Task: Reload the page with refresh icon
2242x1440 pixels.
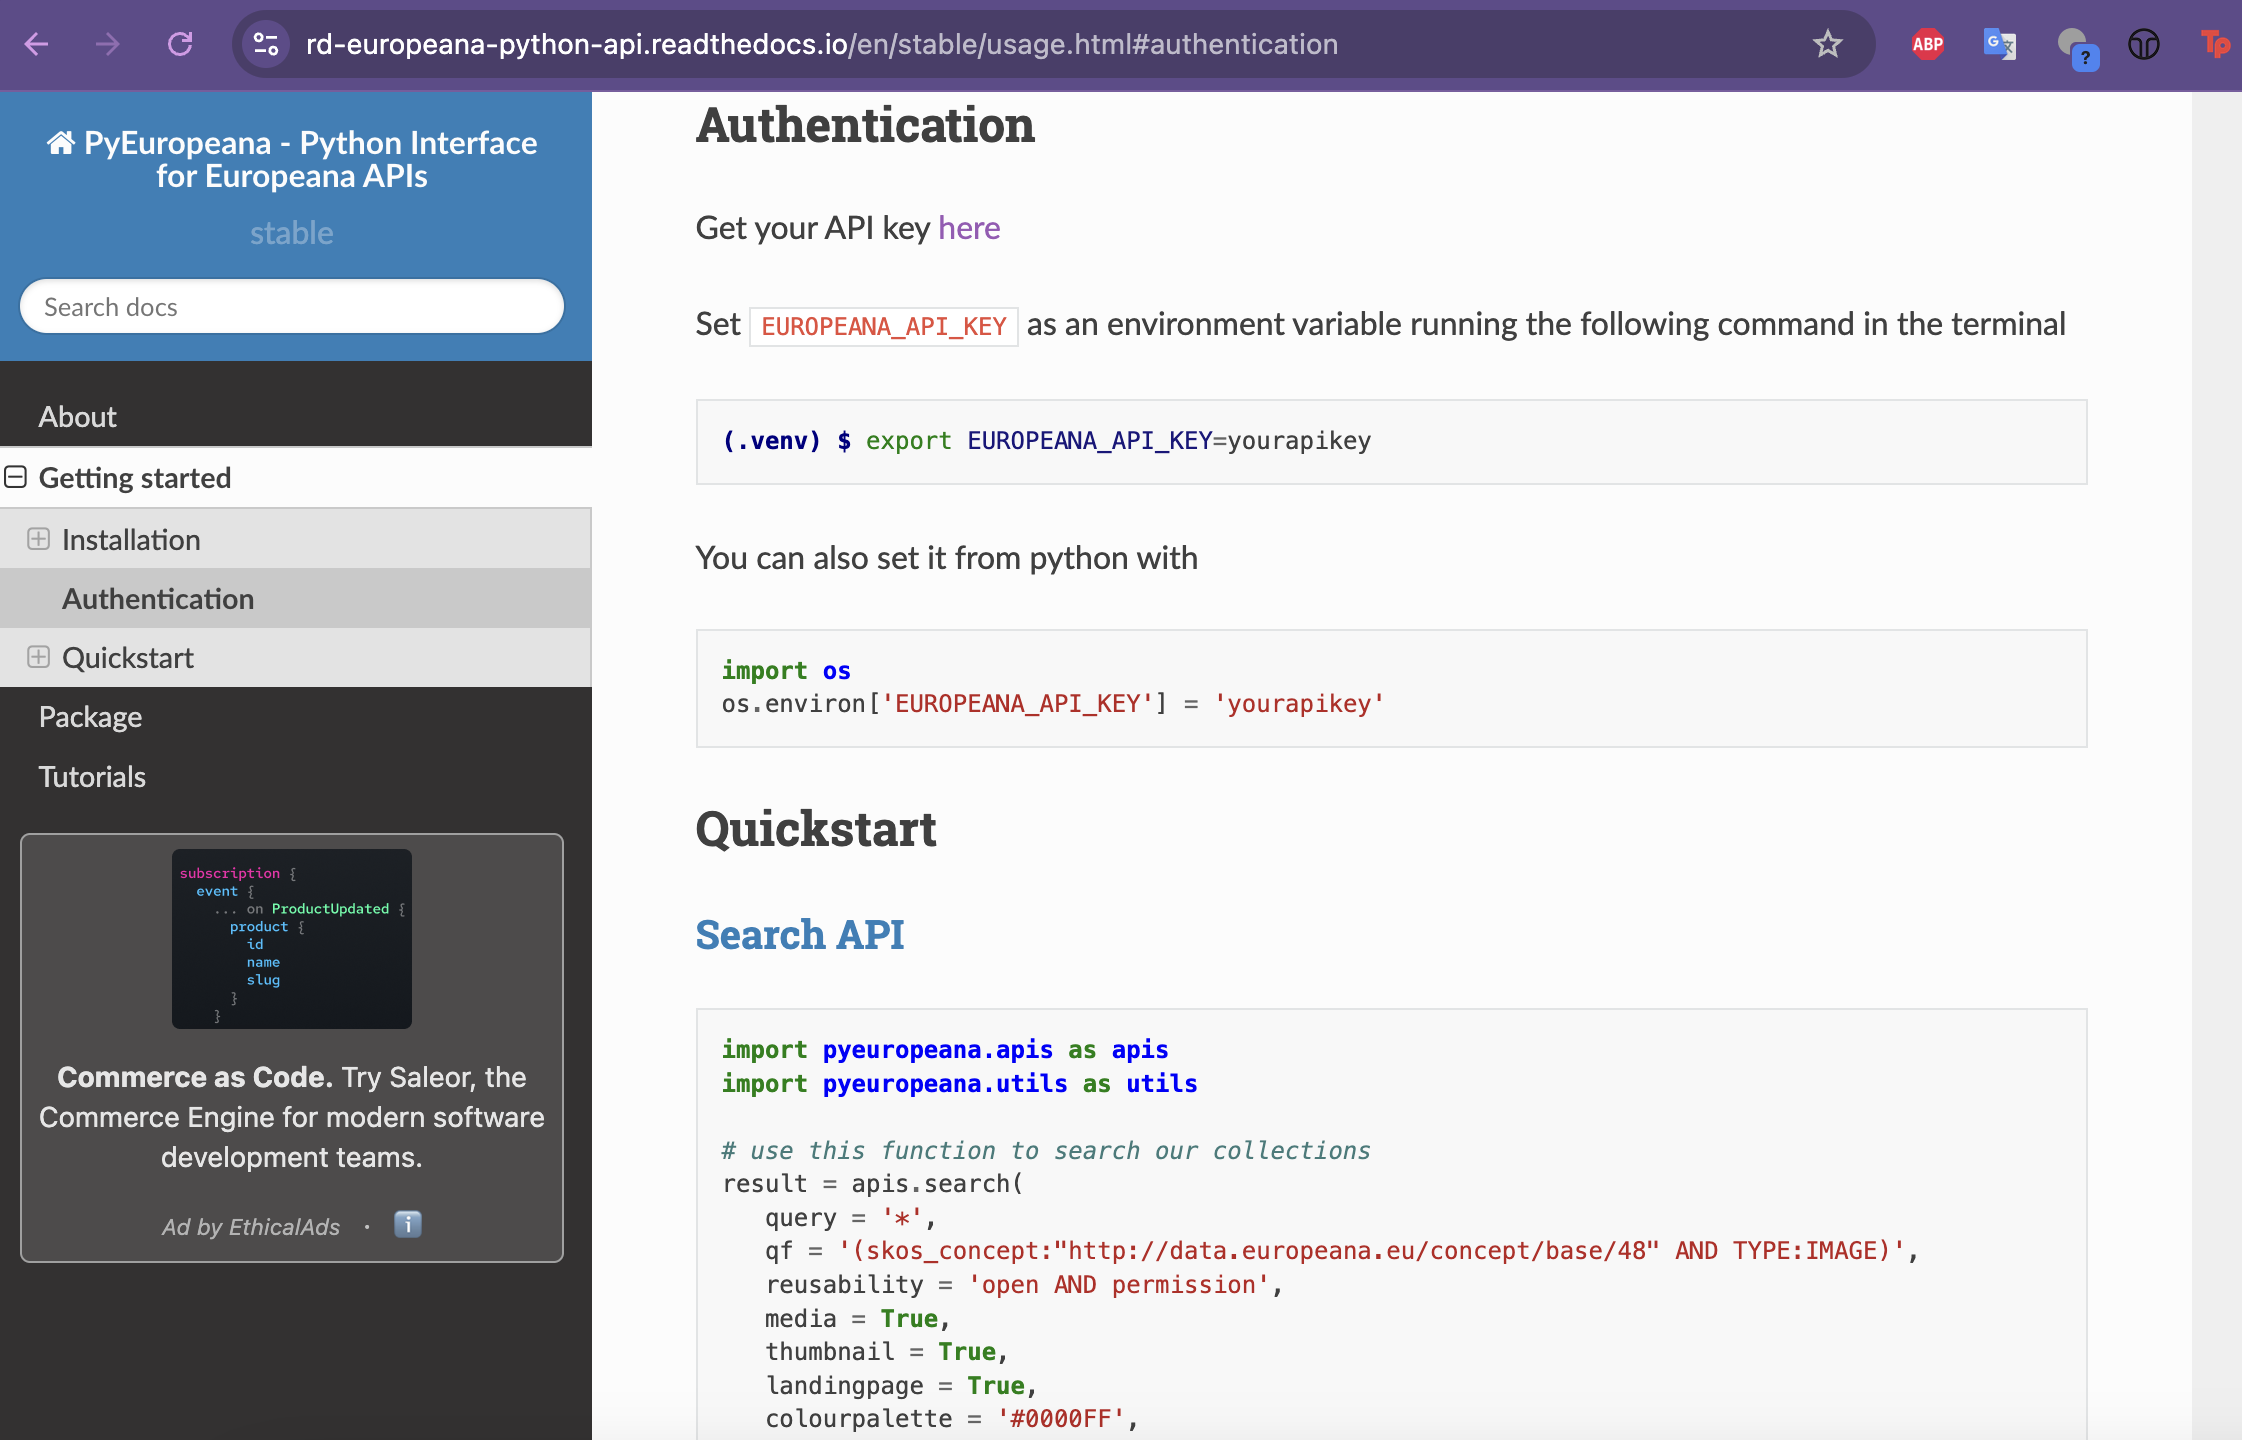Action: pos(180,44)
